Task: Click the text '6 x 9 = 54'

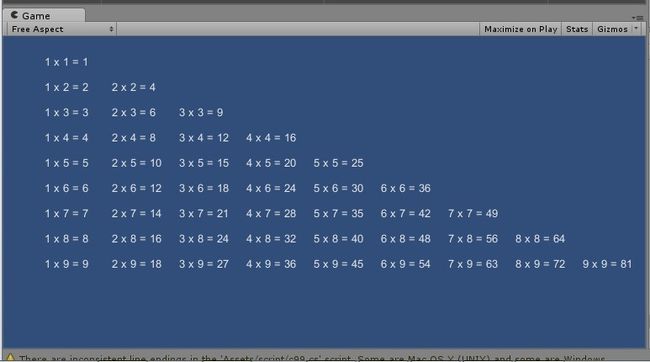Action: coord(405,264)
